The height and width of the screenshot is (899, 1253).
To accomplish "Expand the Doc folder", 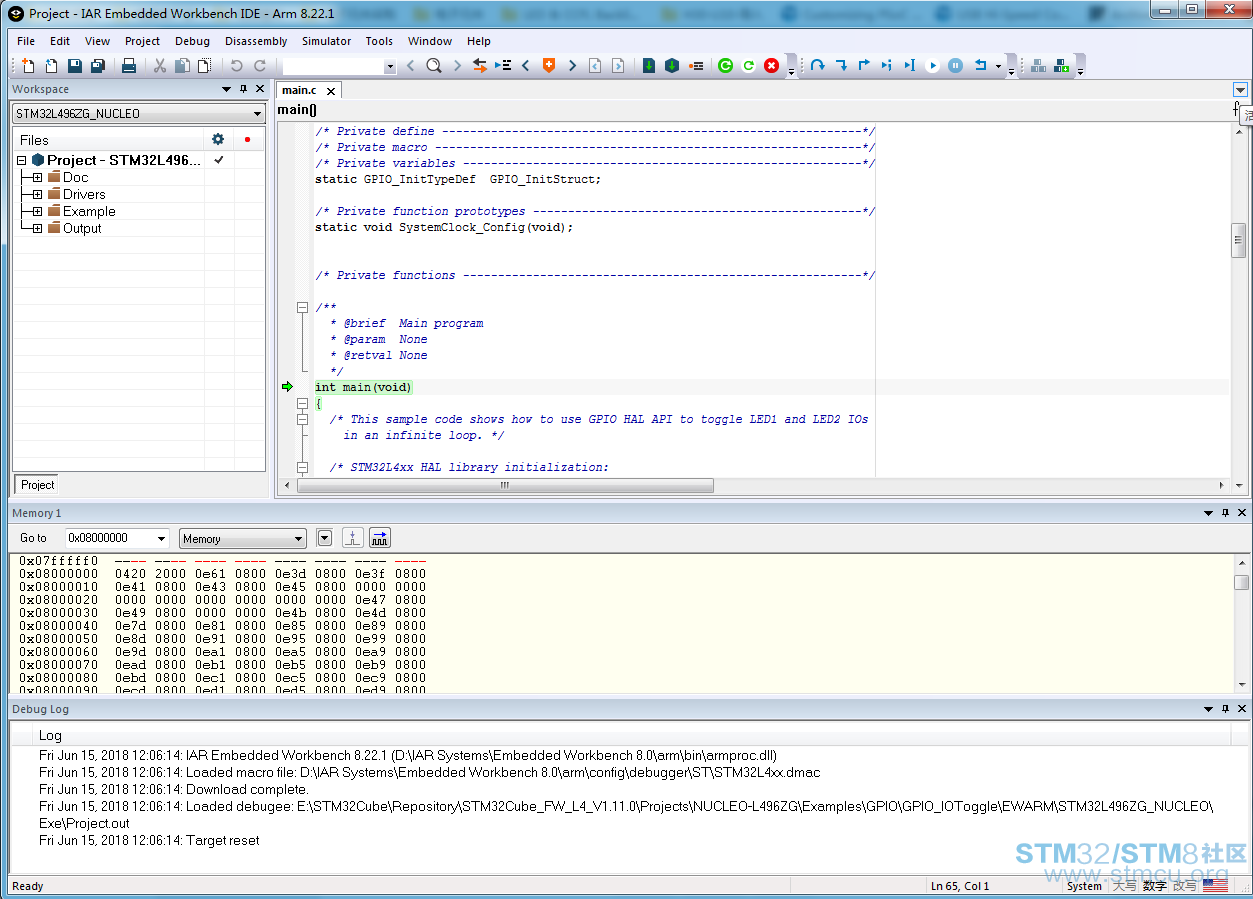I will [x=37, y=177].
